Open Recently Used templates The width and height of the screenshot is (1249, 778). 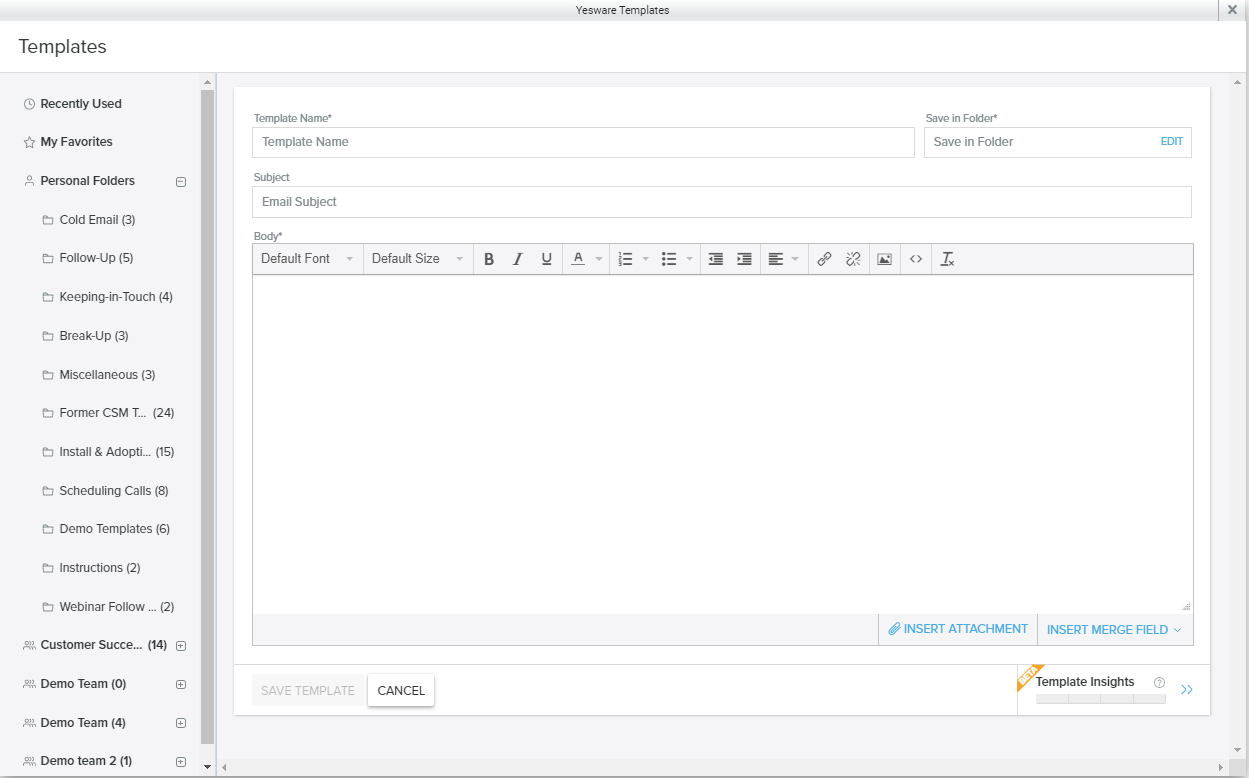[x=80, y=104]
